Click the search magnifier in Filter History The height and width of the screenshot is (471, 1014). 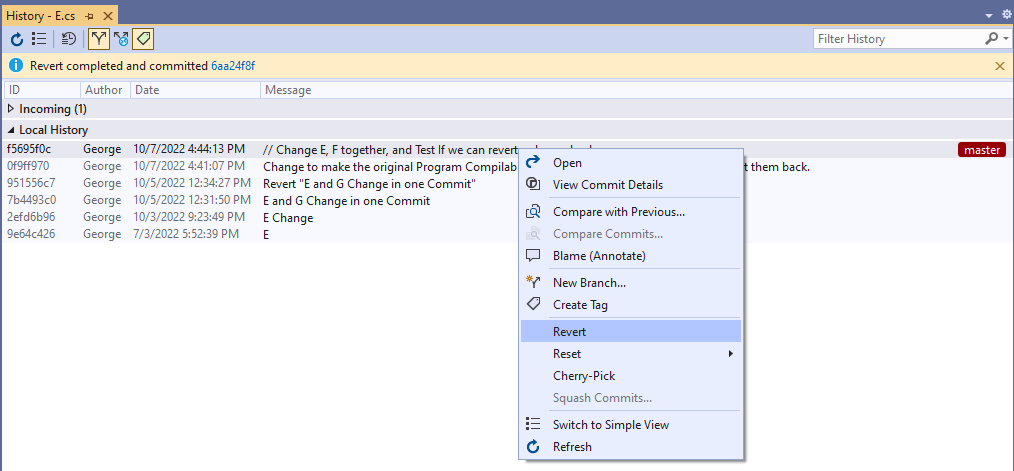point(991,39)
